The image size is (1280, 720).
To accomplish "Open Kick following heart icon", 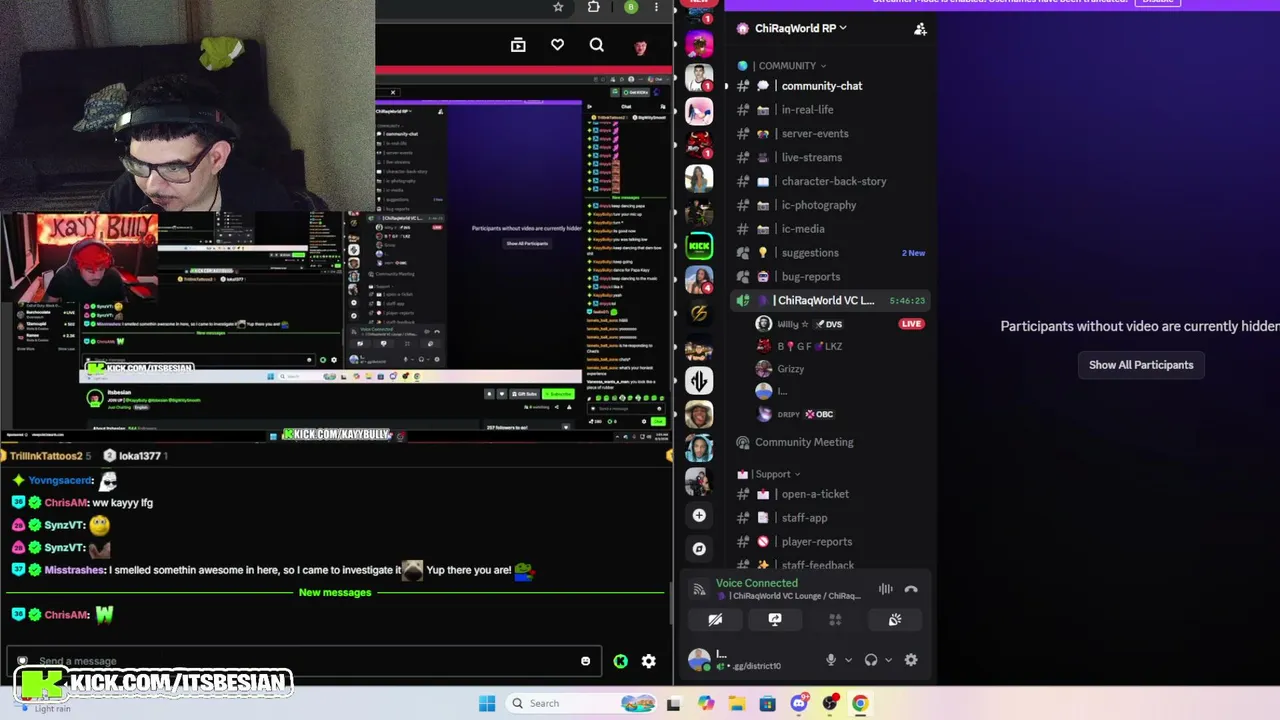I will click(557, 45).
